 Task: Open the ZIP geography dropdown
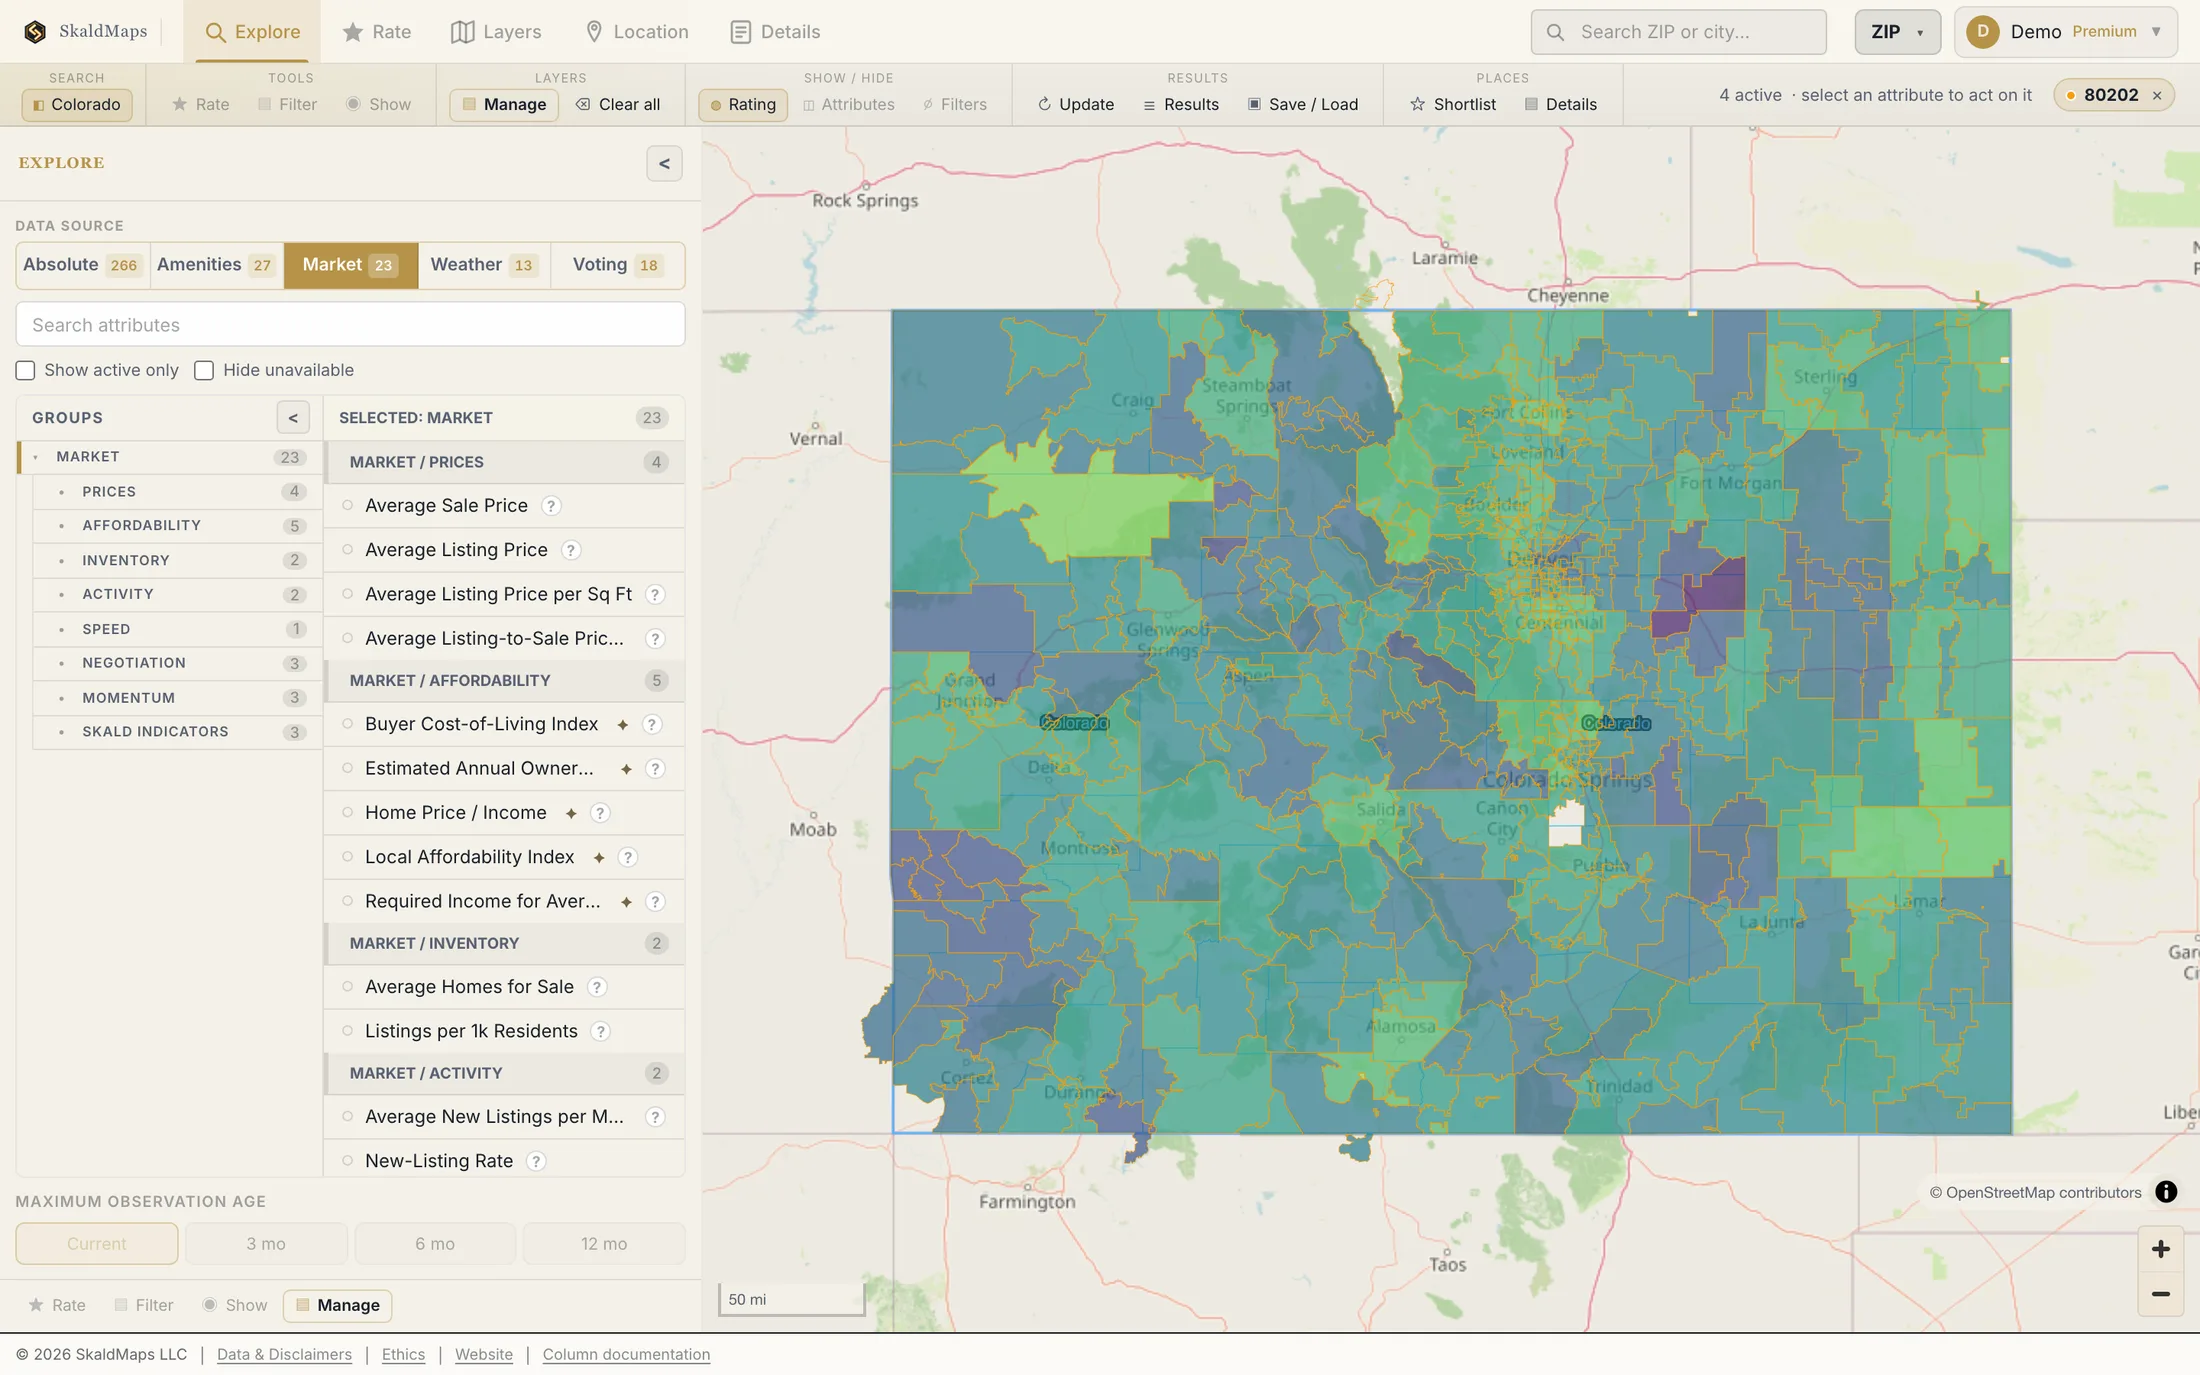pyautogui.click(x=1897, y=32)
